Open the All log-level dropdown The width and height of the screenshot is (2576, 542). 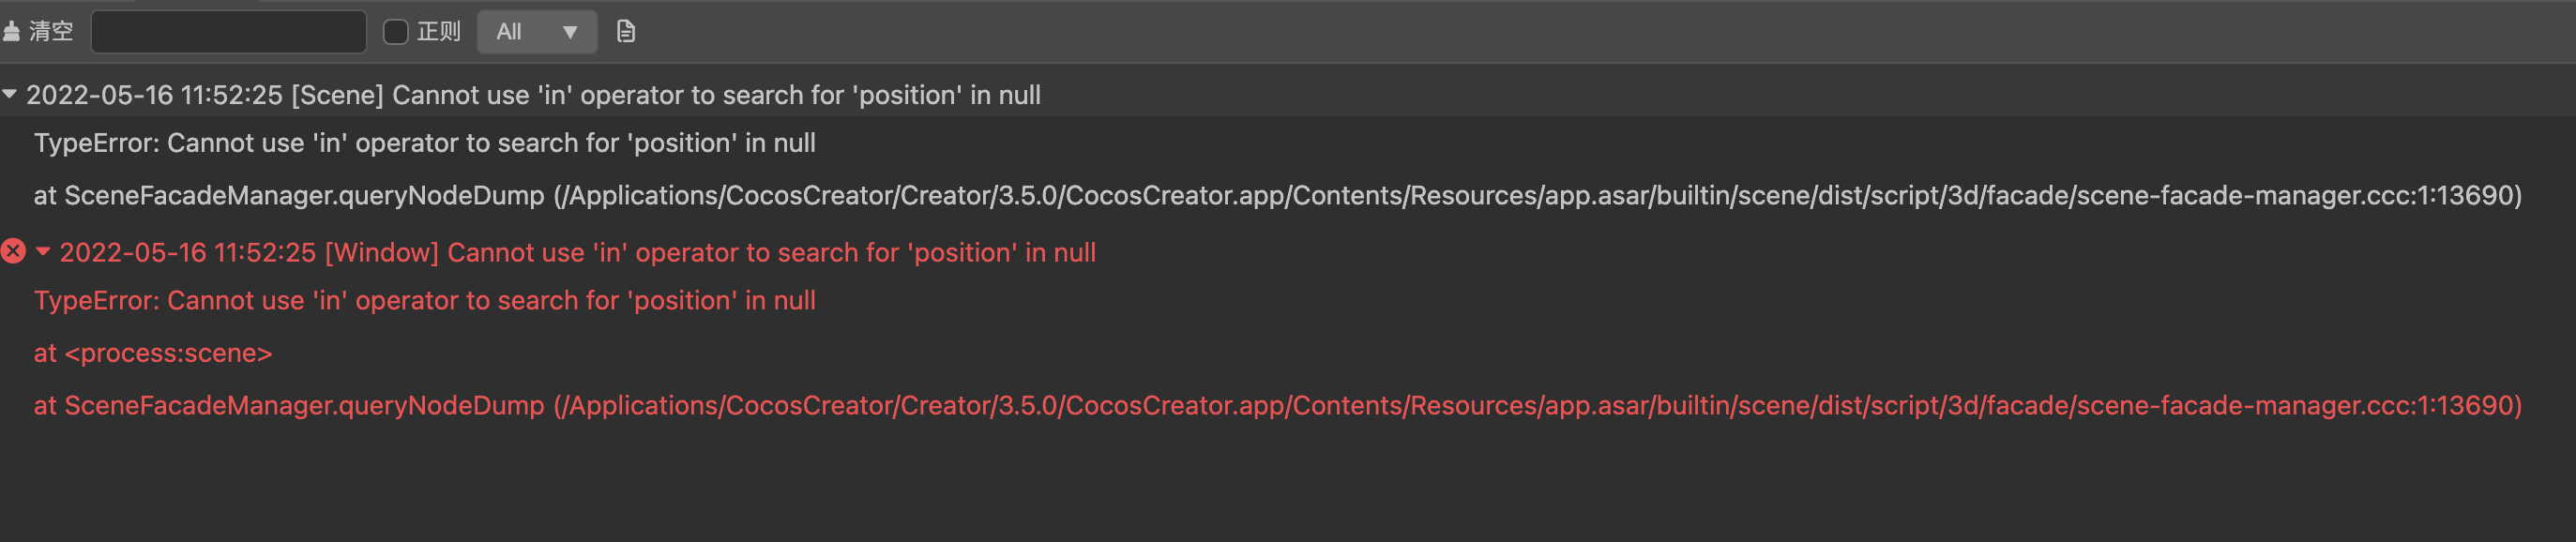click(536, 32)
